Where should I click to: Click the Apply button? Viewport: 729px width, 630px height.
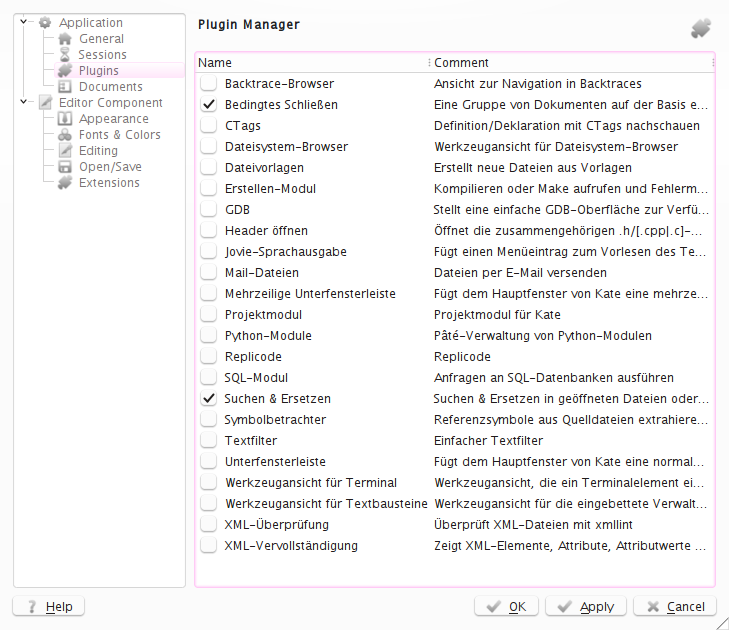click(586, 606)
